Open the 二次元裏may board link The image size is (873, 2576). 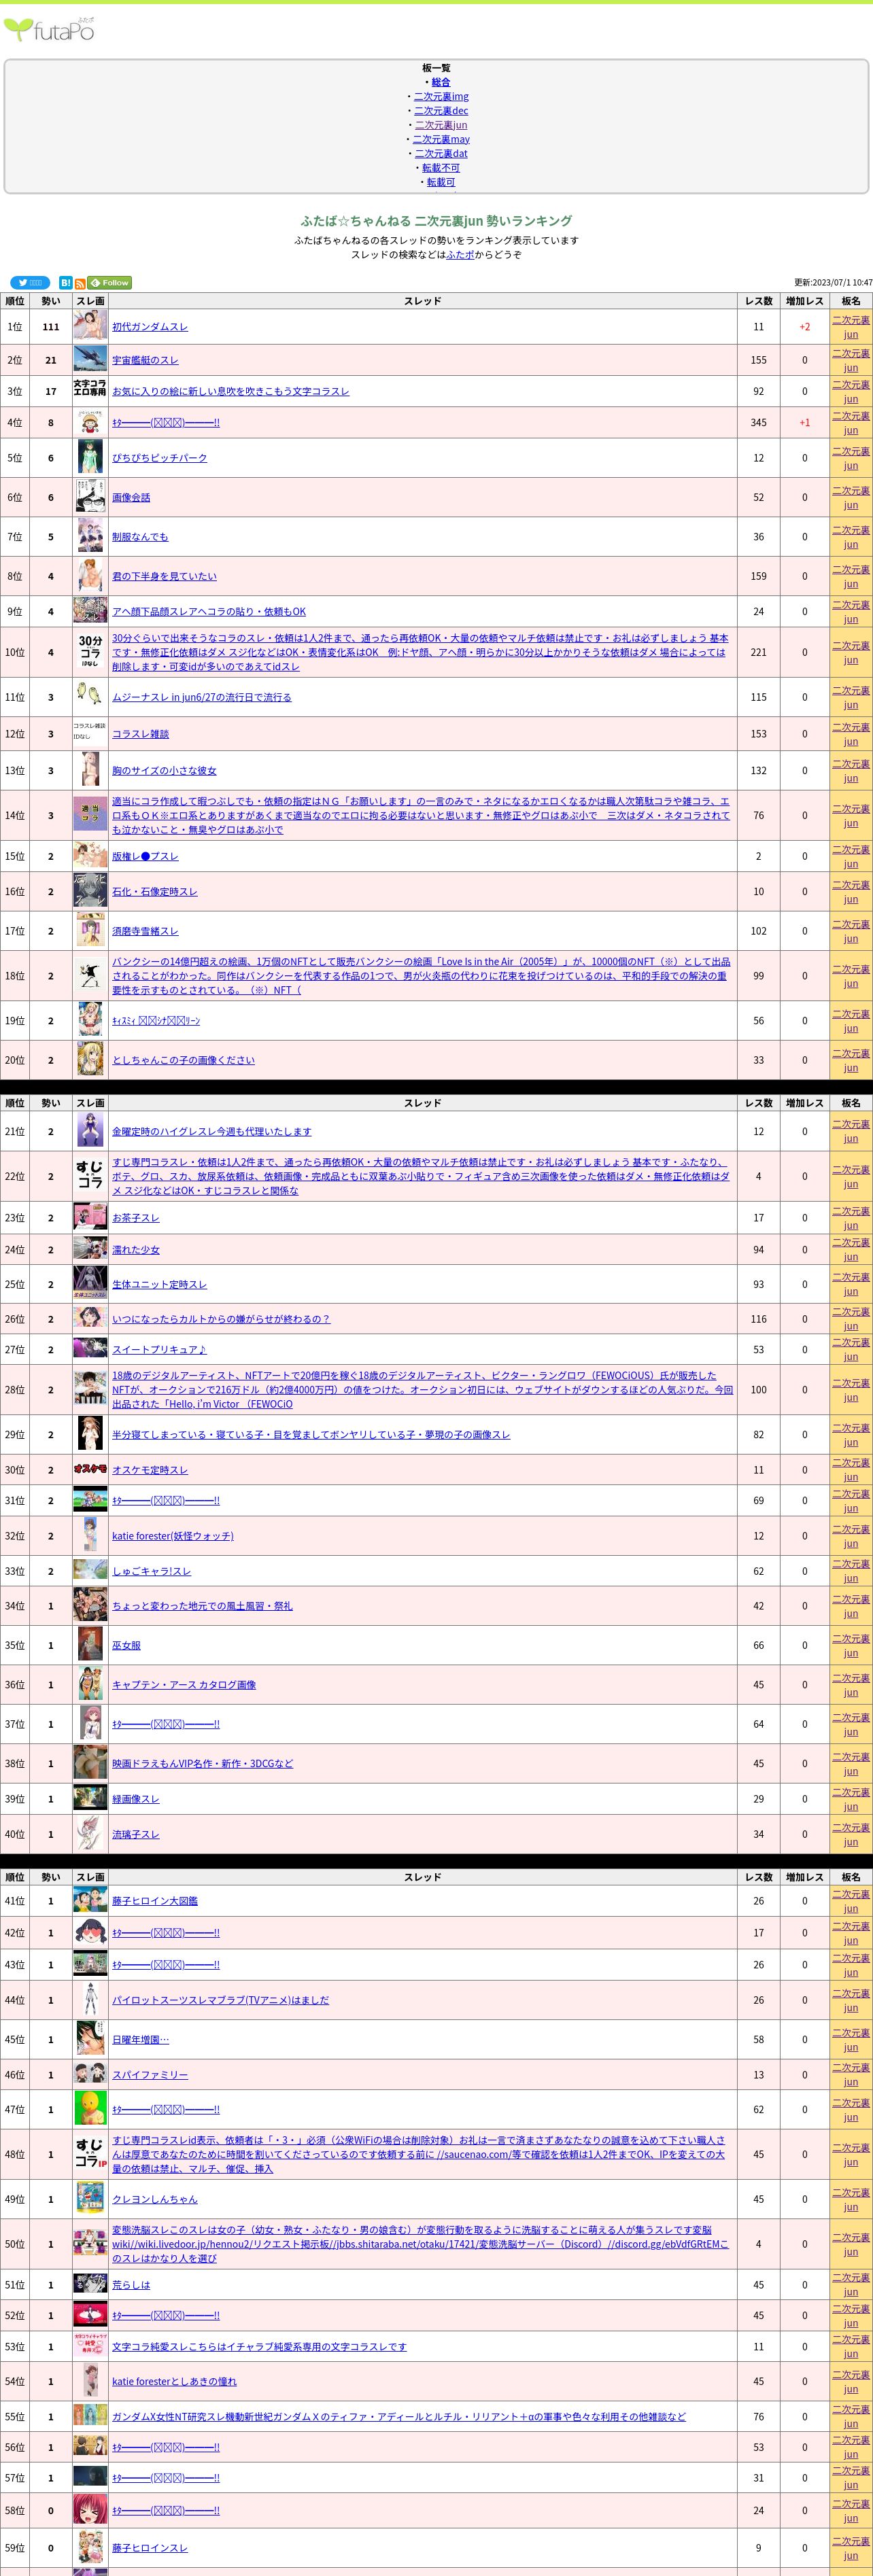click(441, 139)
